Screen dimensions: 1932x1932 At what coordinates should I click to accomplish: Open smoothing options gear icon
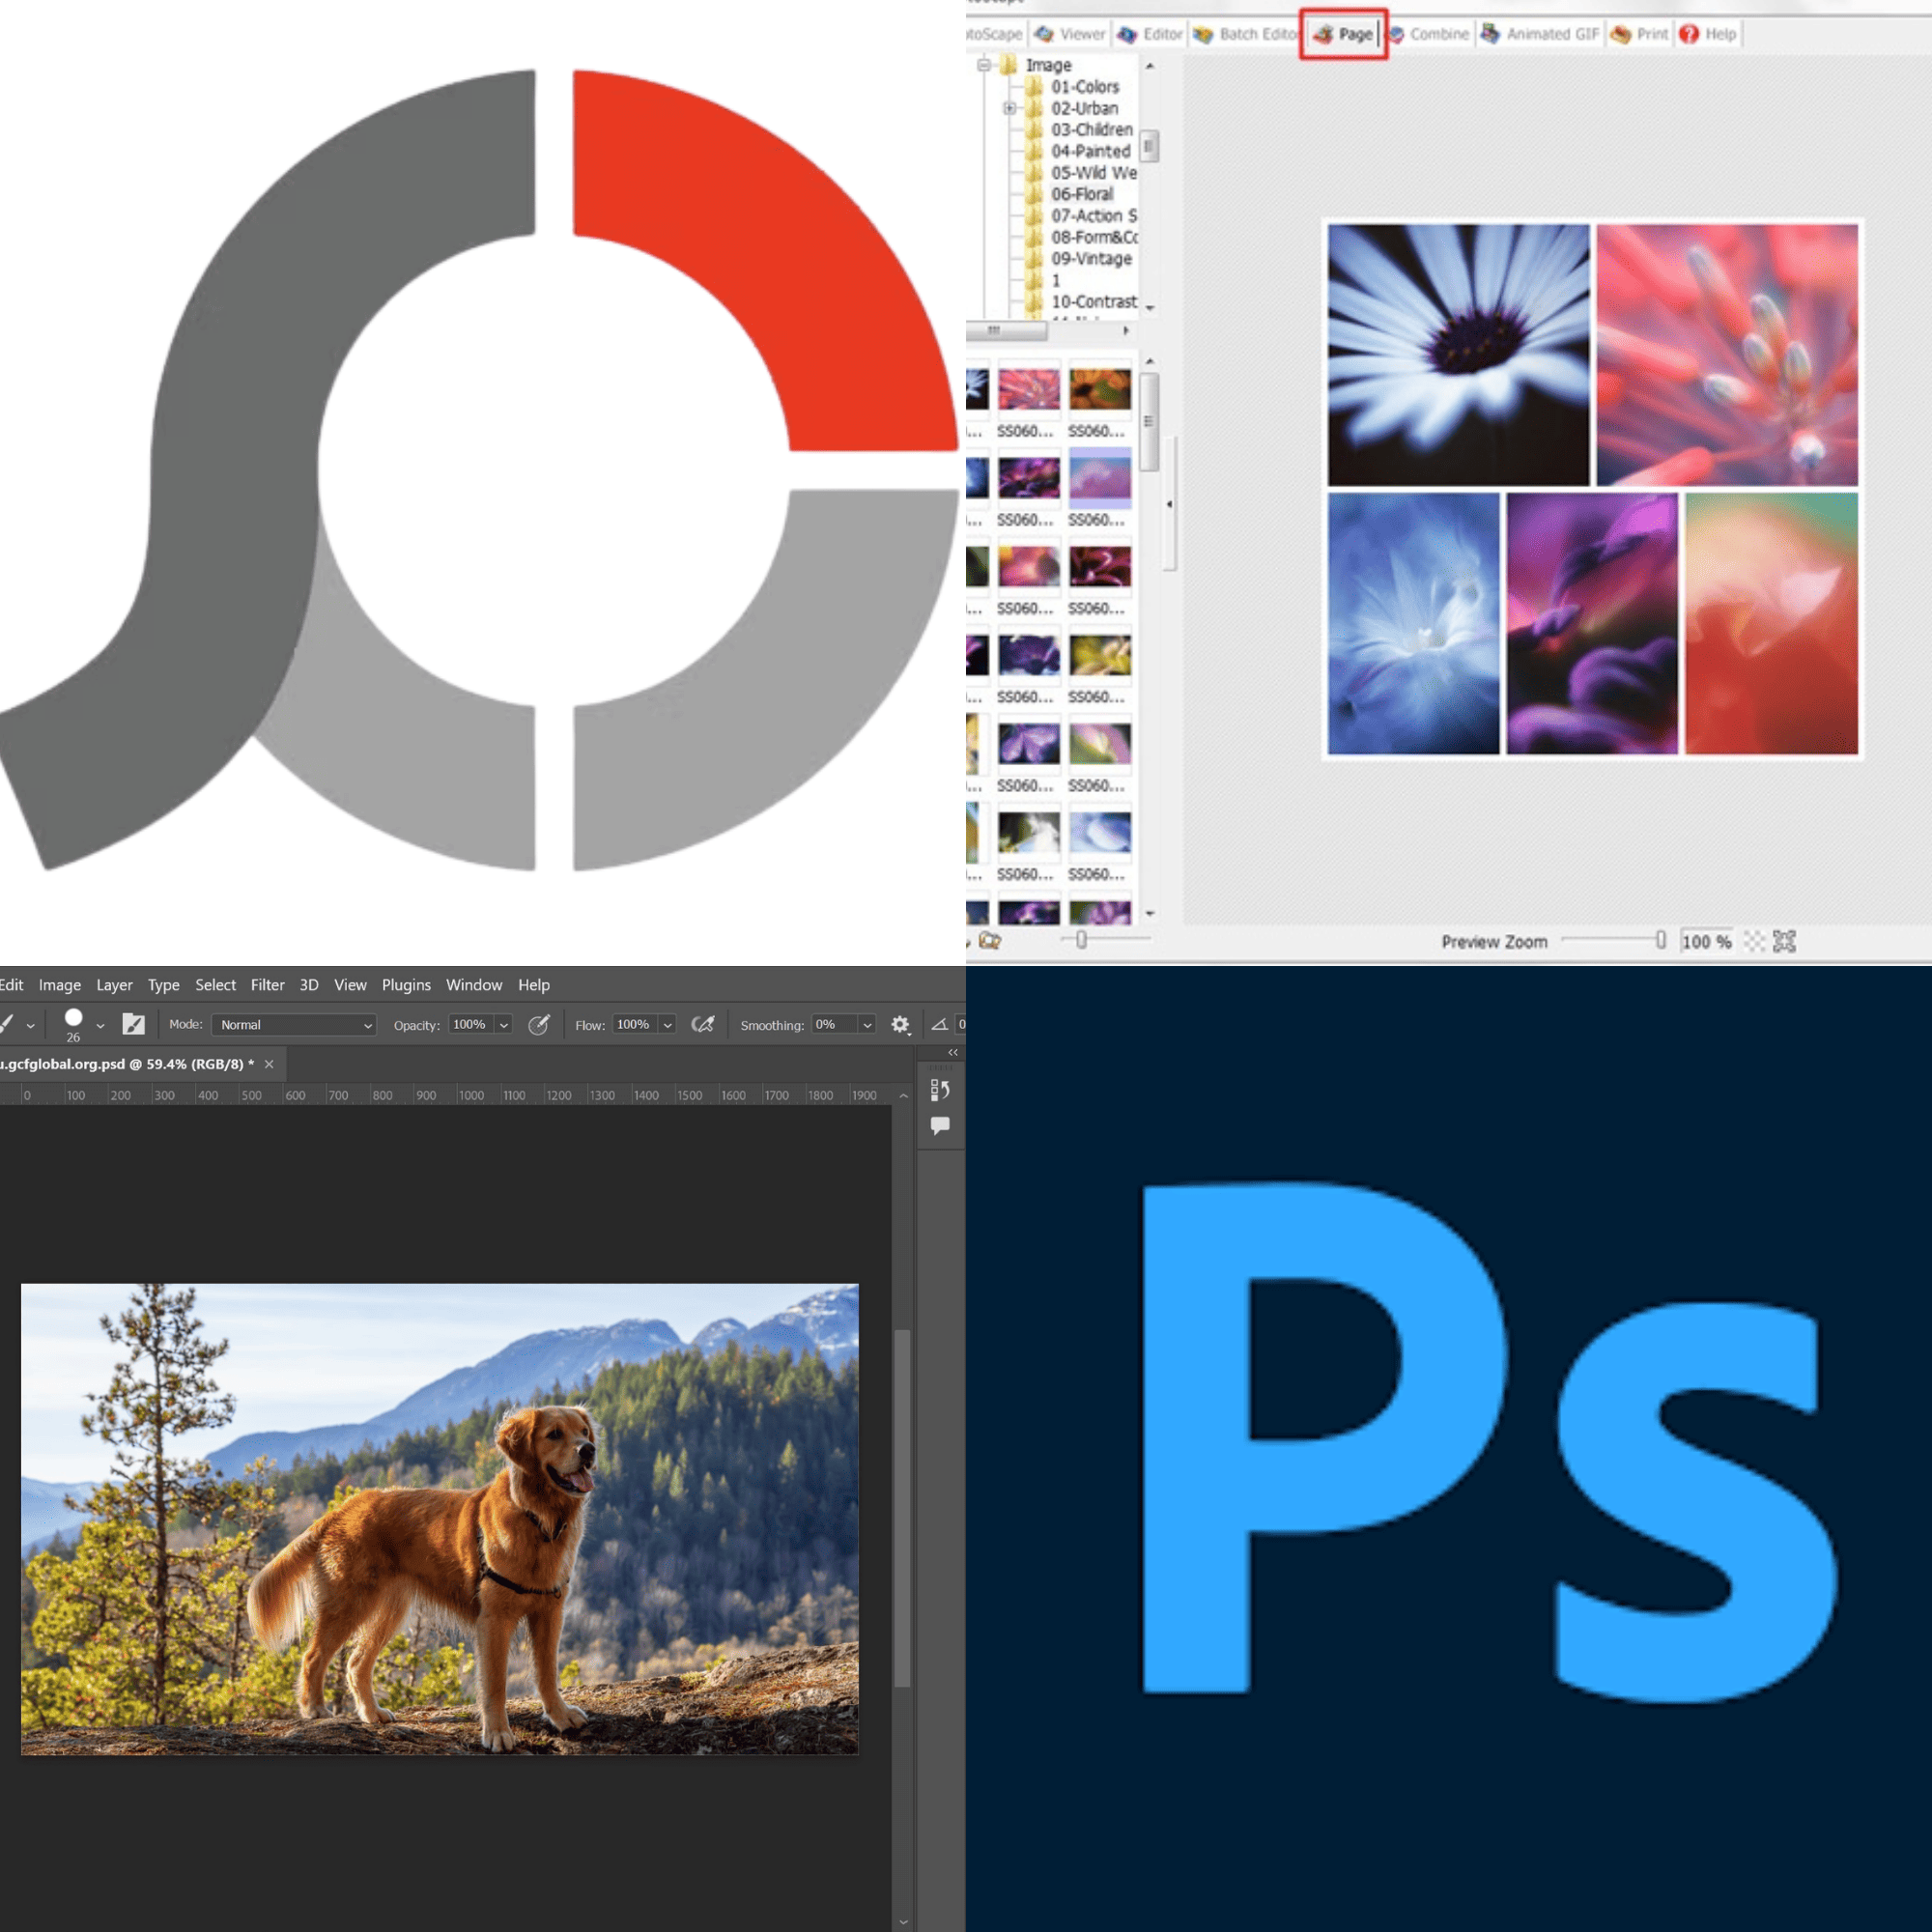pos(900,1024)
